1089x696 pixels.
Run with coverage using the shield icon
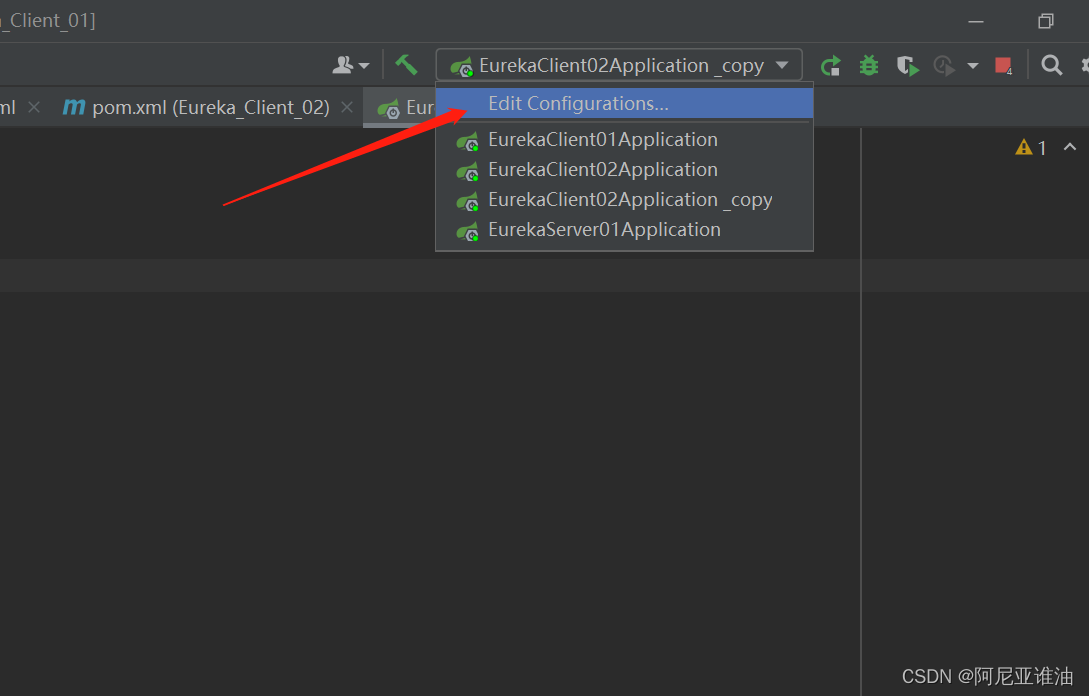pos(907,66)
